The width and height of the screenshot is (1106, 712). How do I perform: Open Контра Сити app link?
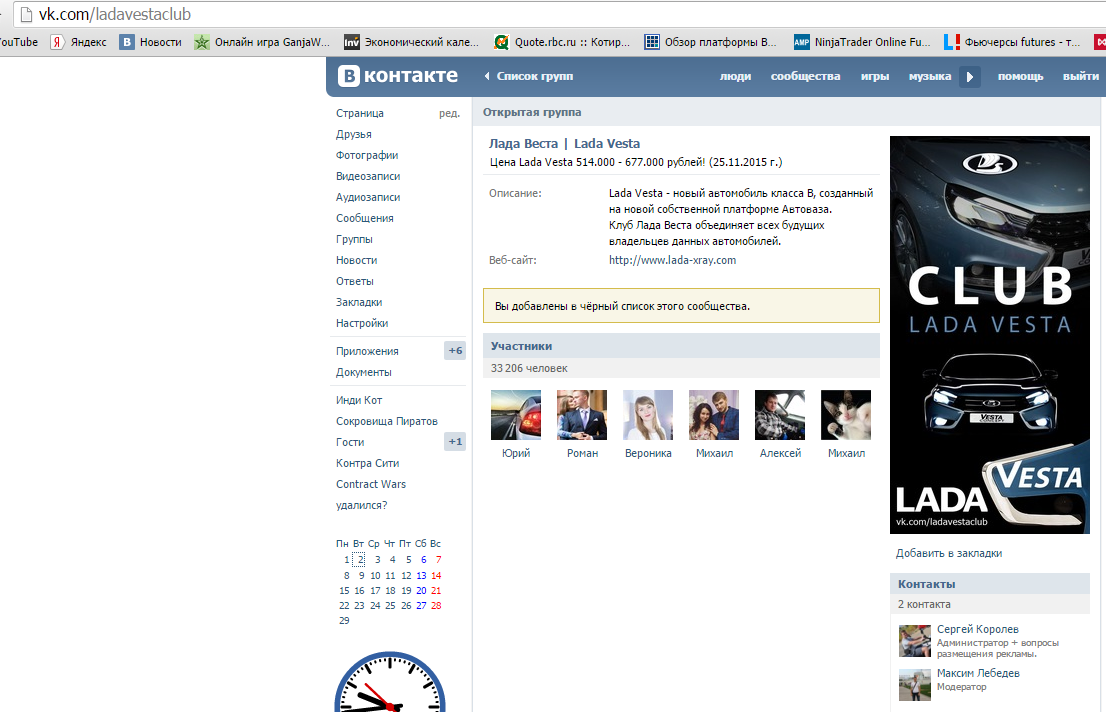[367, 464]
